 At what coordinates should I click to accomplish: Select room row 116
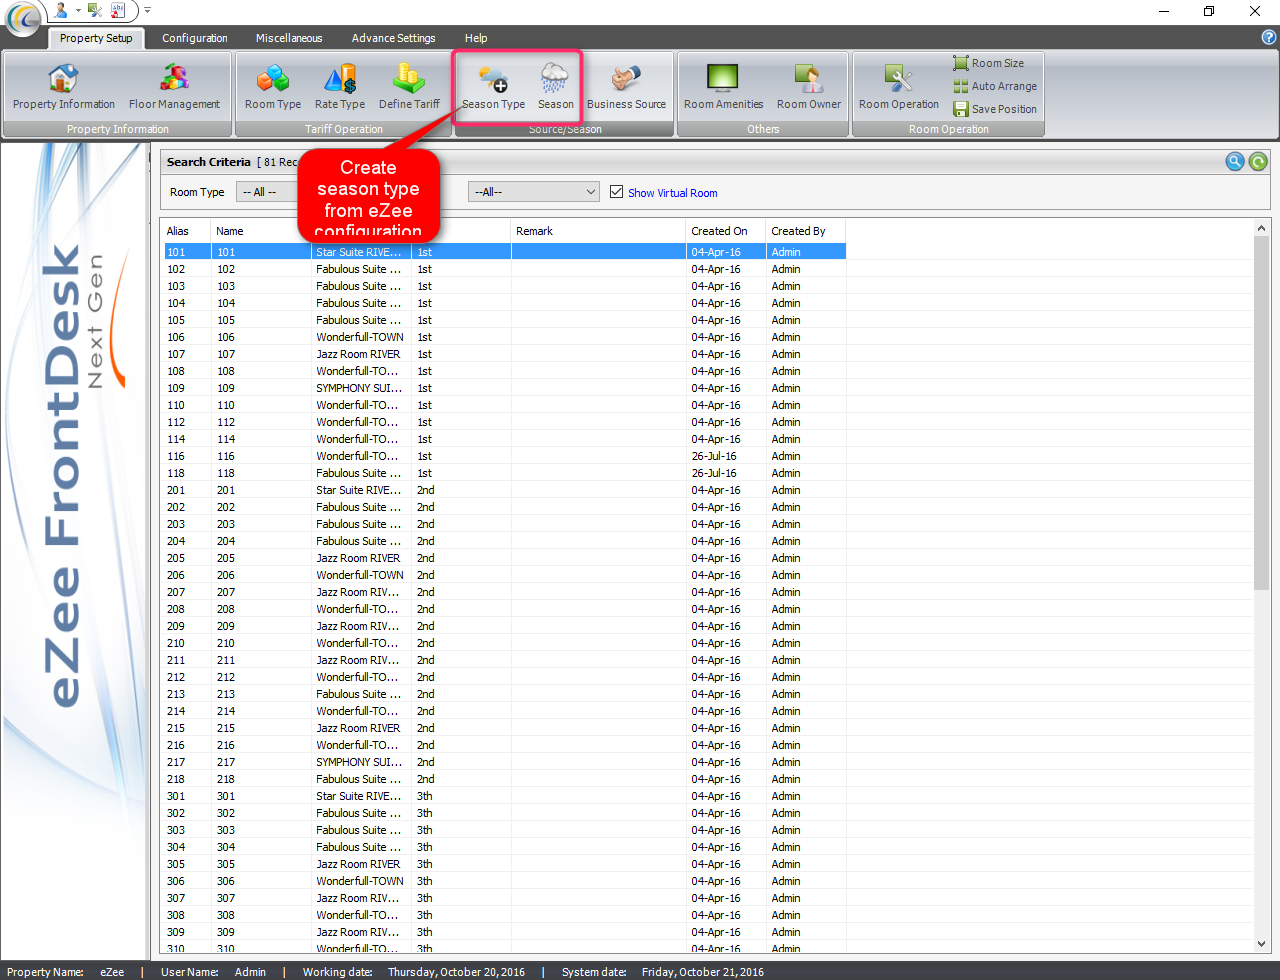tap(505, 456)
